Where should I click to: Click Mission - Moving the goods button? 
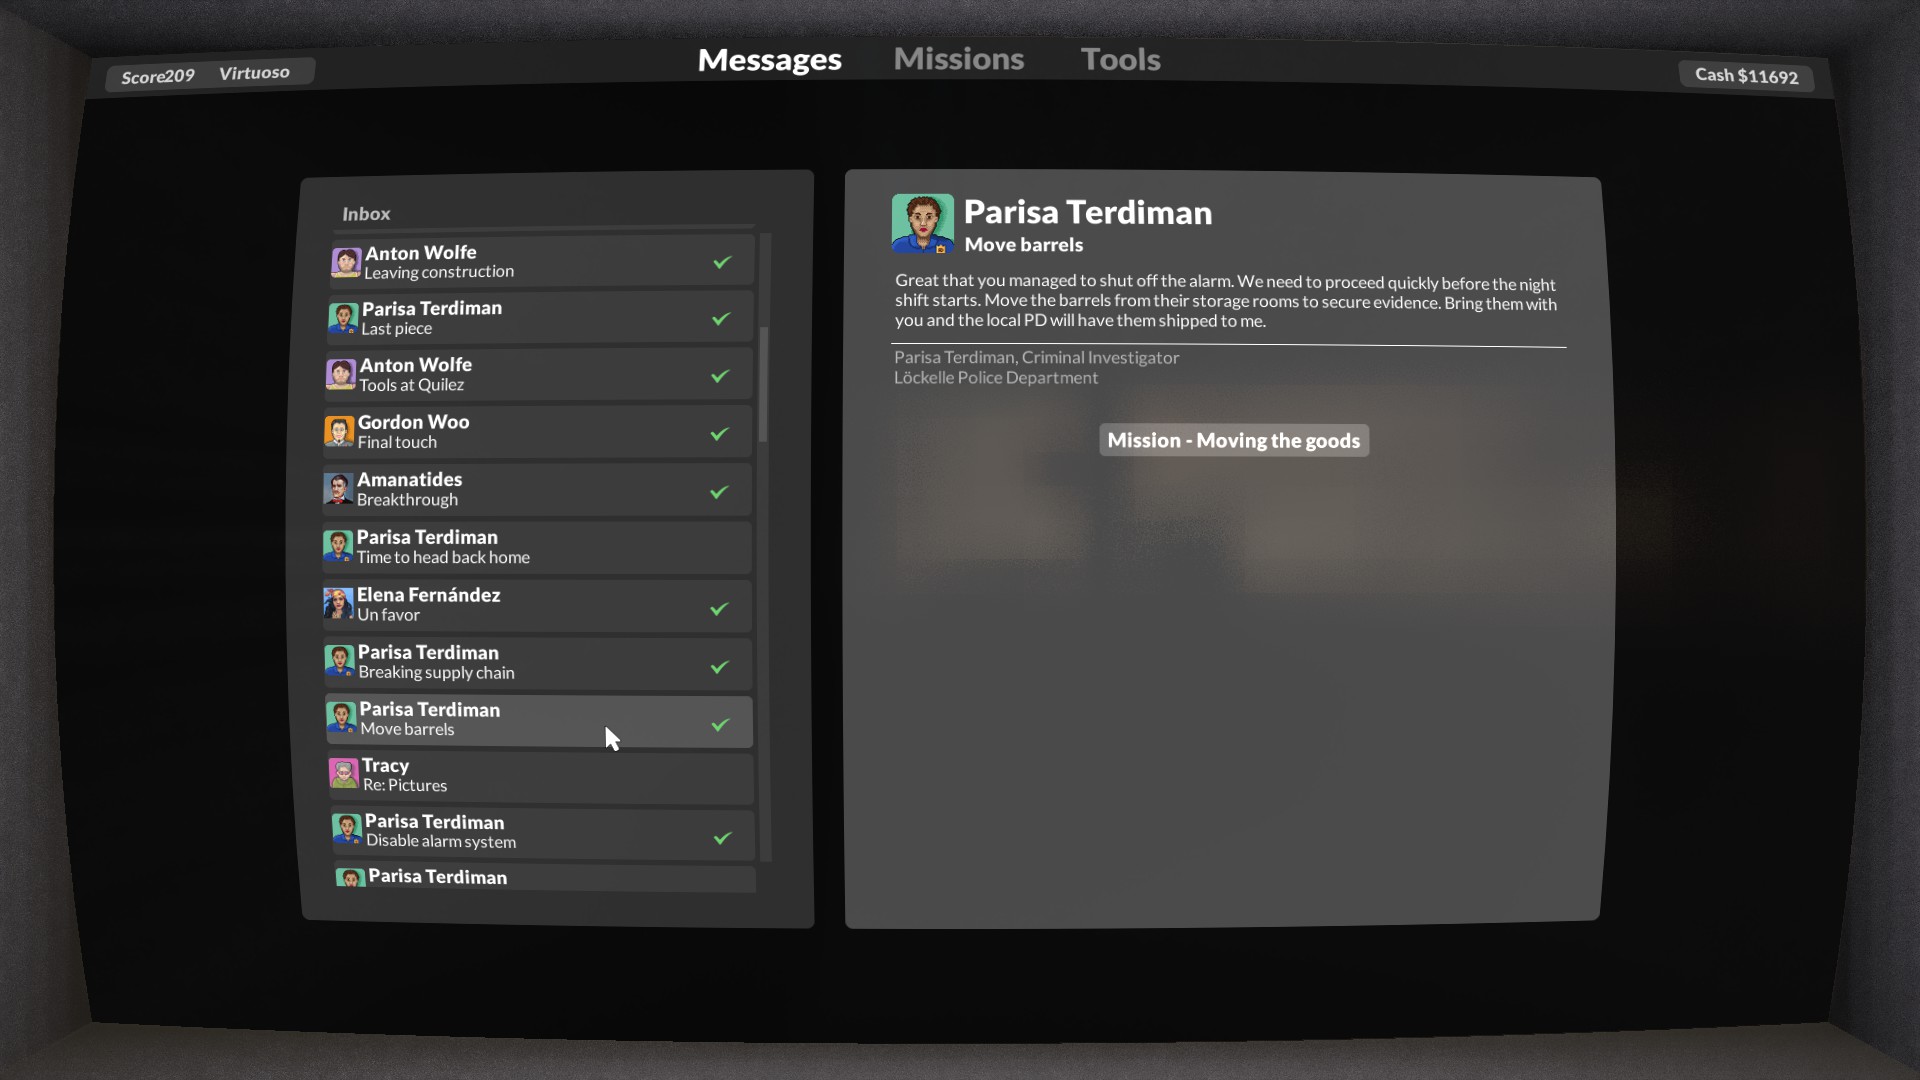pos(1233,440)
